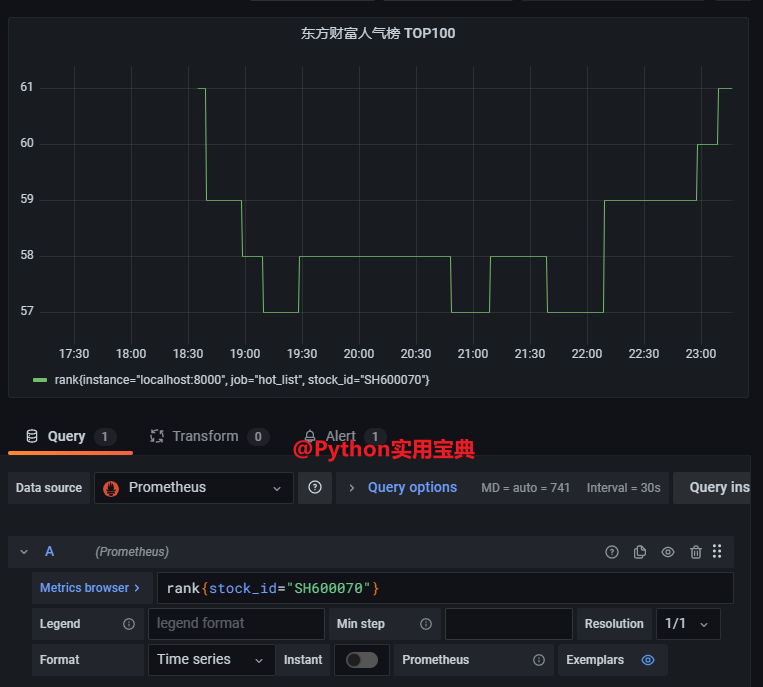Open the Resolution 1/1 dropdown
The width and height of the screenshot is (763, 687).
point(688,624)
